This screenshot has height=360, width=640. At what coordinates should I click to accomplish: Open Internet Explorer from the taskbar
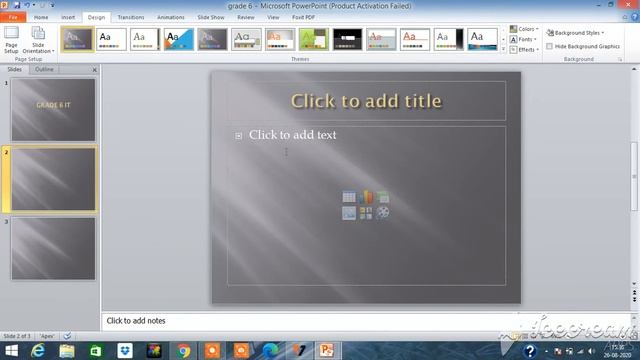(x=38, y=351)
